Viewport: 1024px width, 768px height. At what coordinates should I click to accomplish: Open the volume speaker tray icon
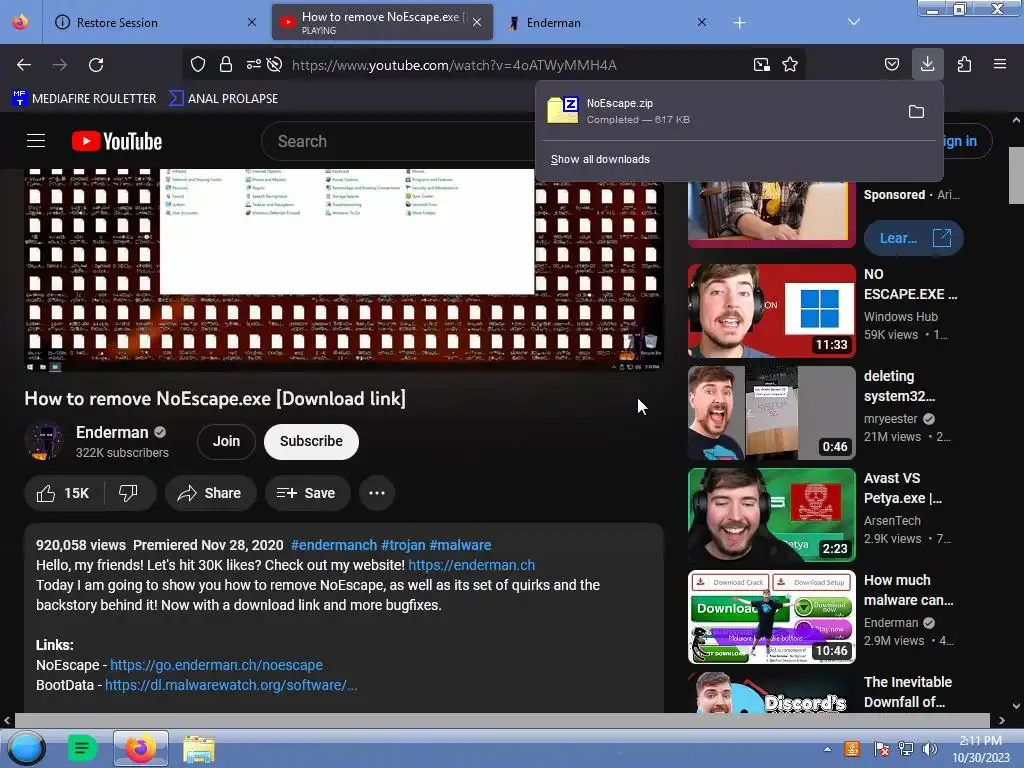pos(929,749)
